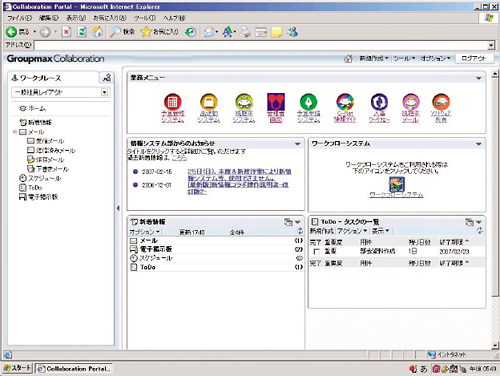This screenshot has height=376, width=500.
Task: Click the ログアウト button
Action: click(x=473, y=58)
